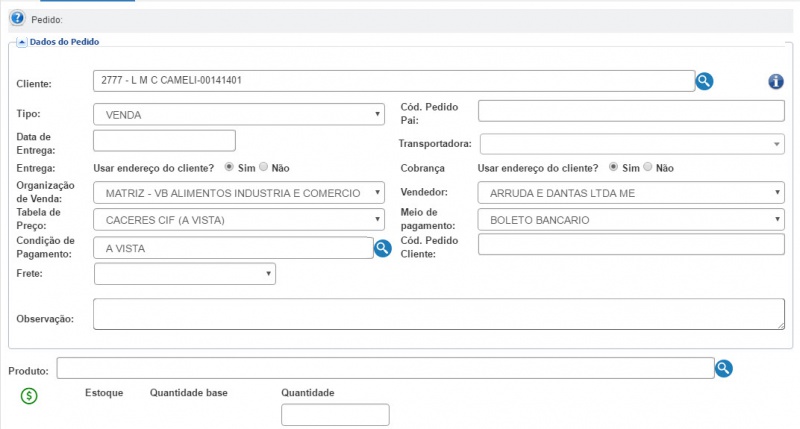This screenshot has height=429, width=800.
Task: Select Não for Cobrança client address
Action: pyautogui.click(x=647, y=167)
